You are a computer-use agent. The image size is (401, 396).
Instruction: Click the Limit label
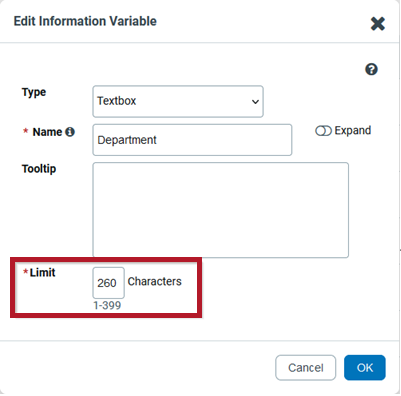pos(42,272)
